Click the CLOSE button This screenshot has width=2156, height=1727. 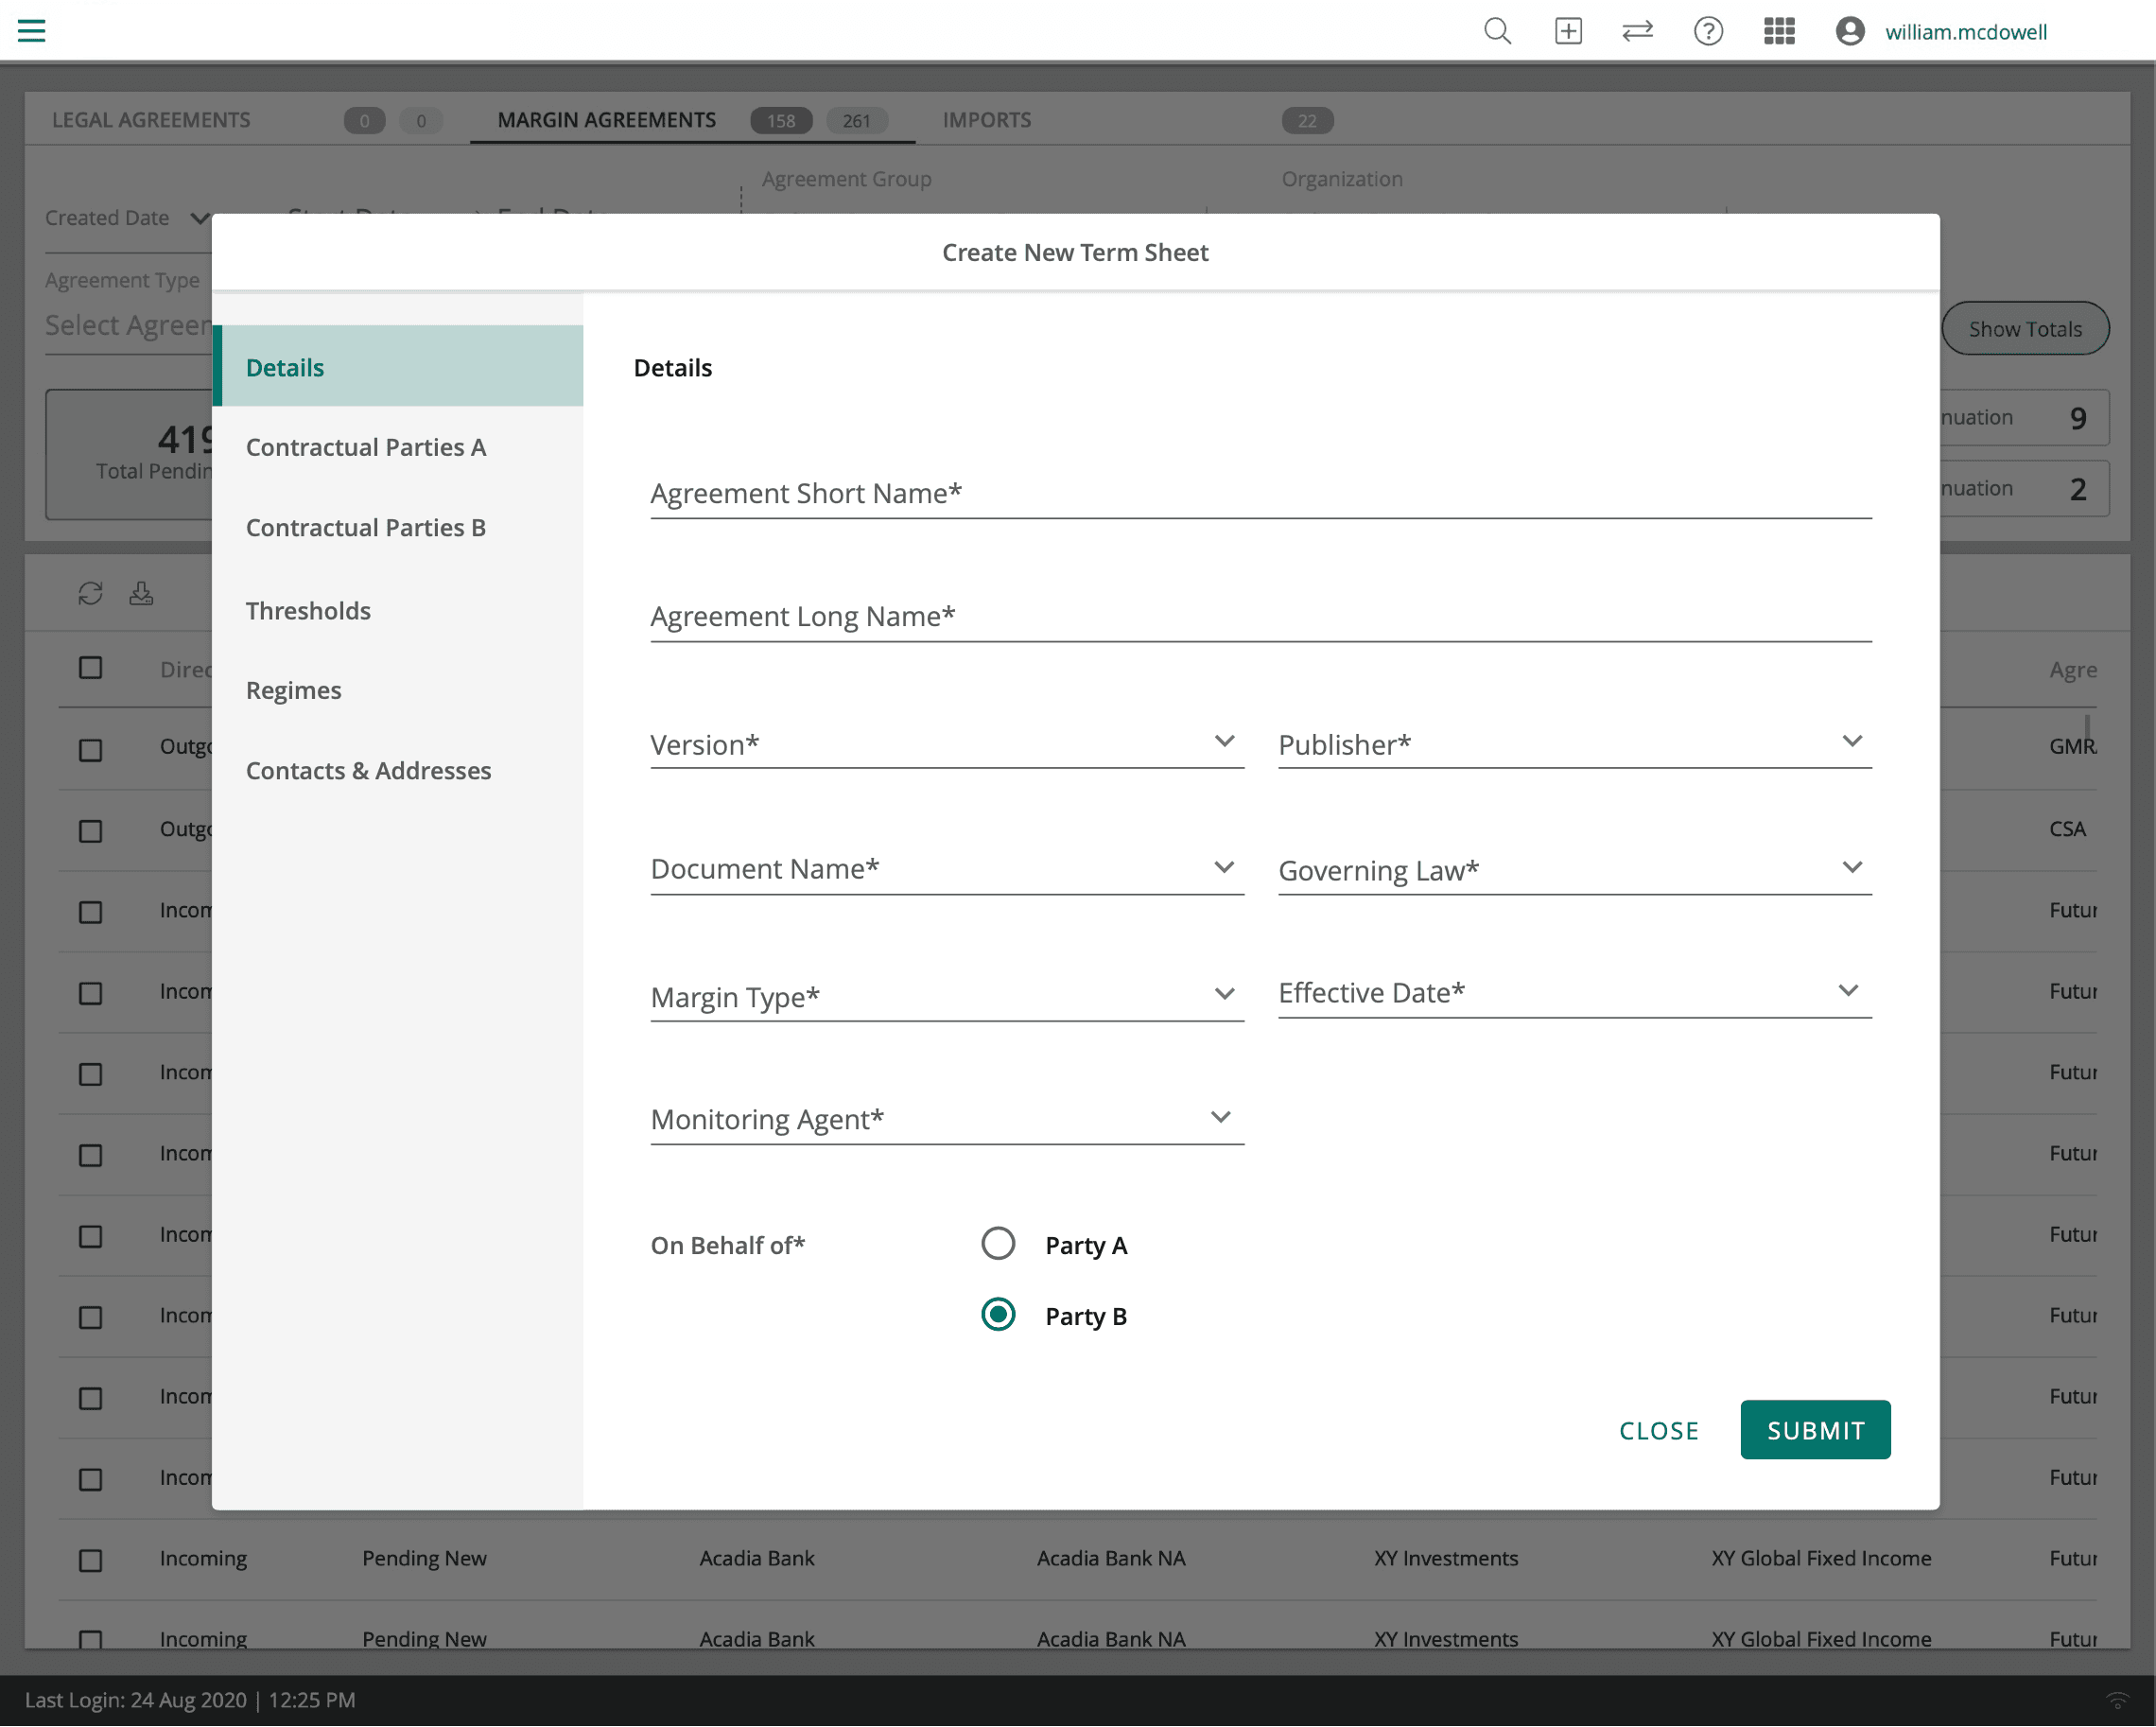[x=1658, y=1431]
